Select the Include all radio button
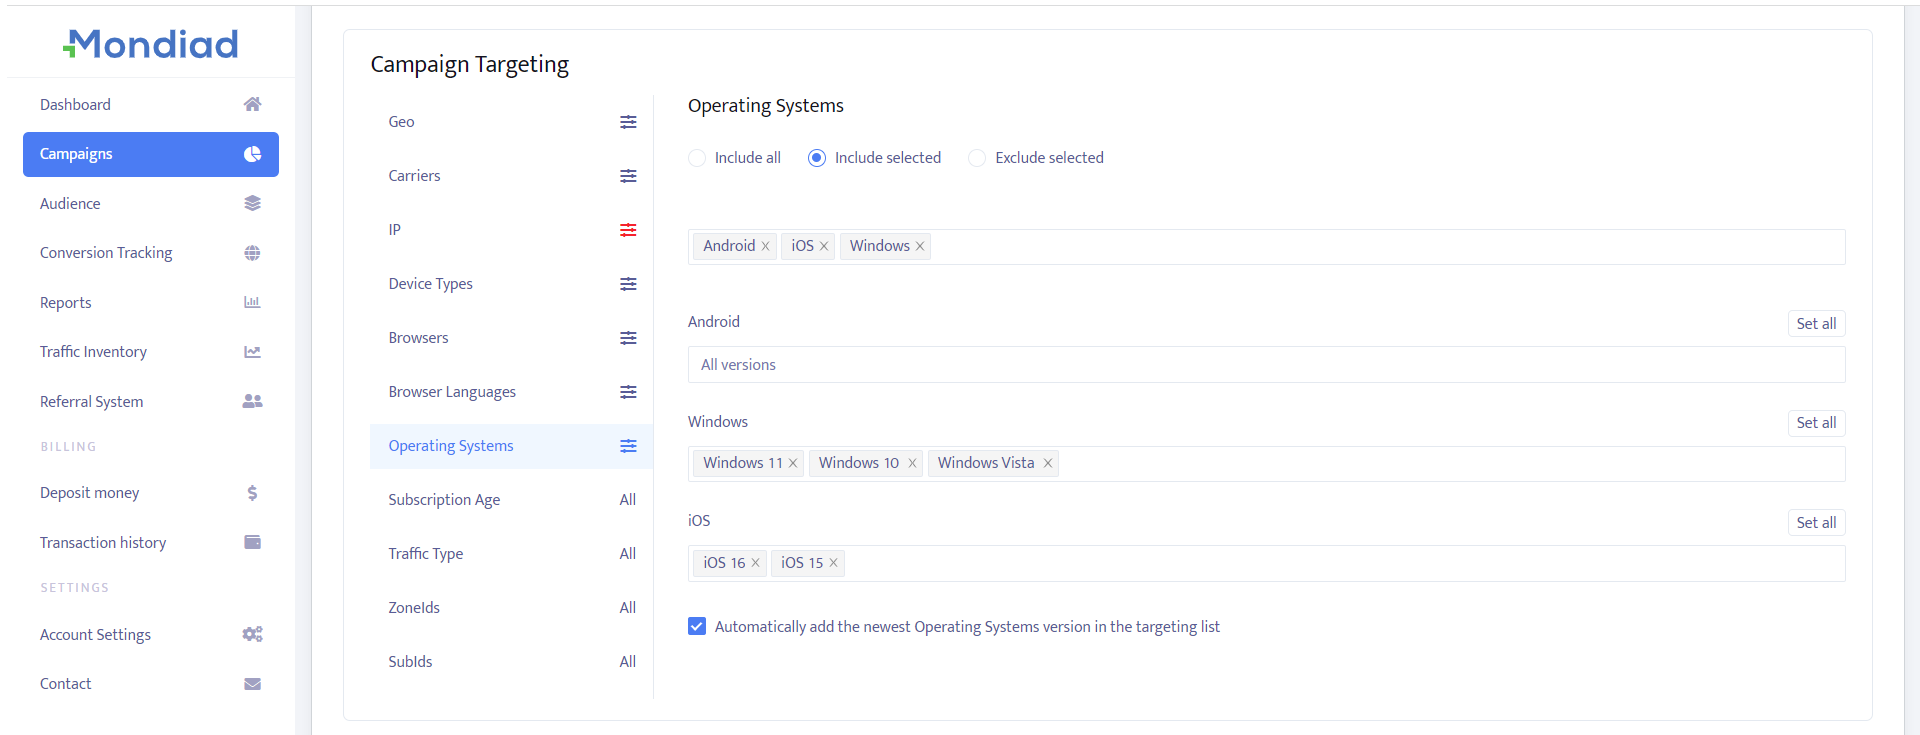Image resolution: width=1920 pixels, height=735 pixels. coord(697,158)
